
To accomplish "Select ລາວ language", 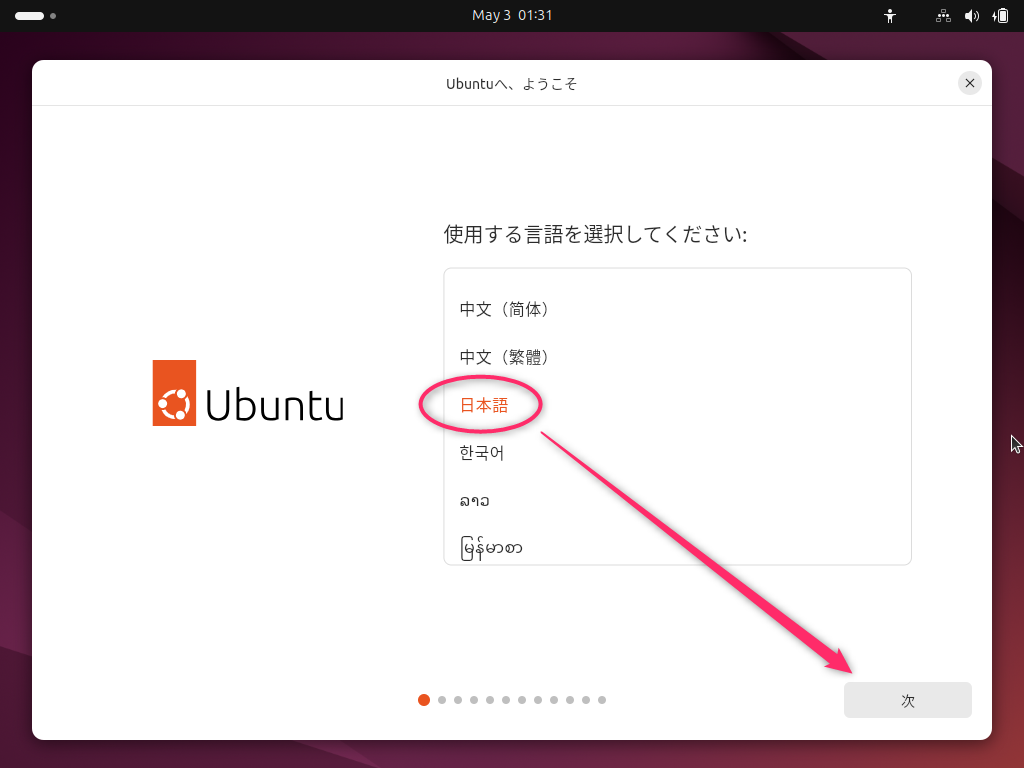I will click(x=677, y=500).
